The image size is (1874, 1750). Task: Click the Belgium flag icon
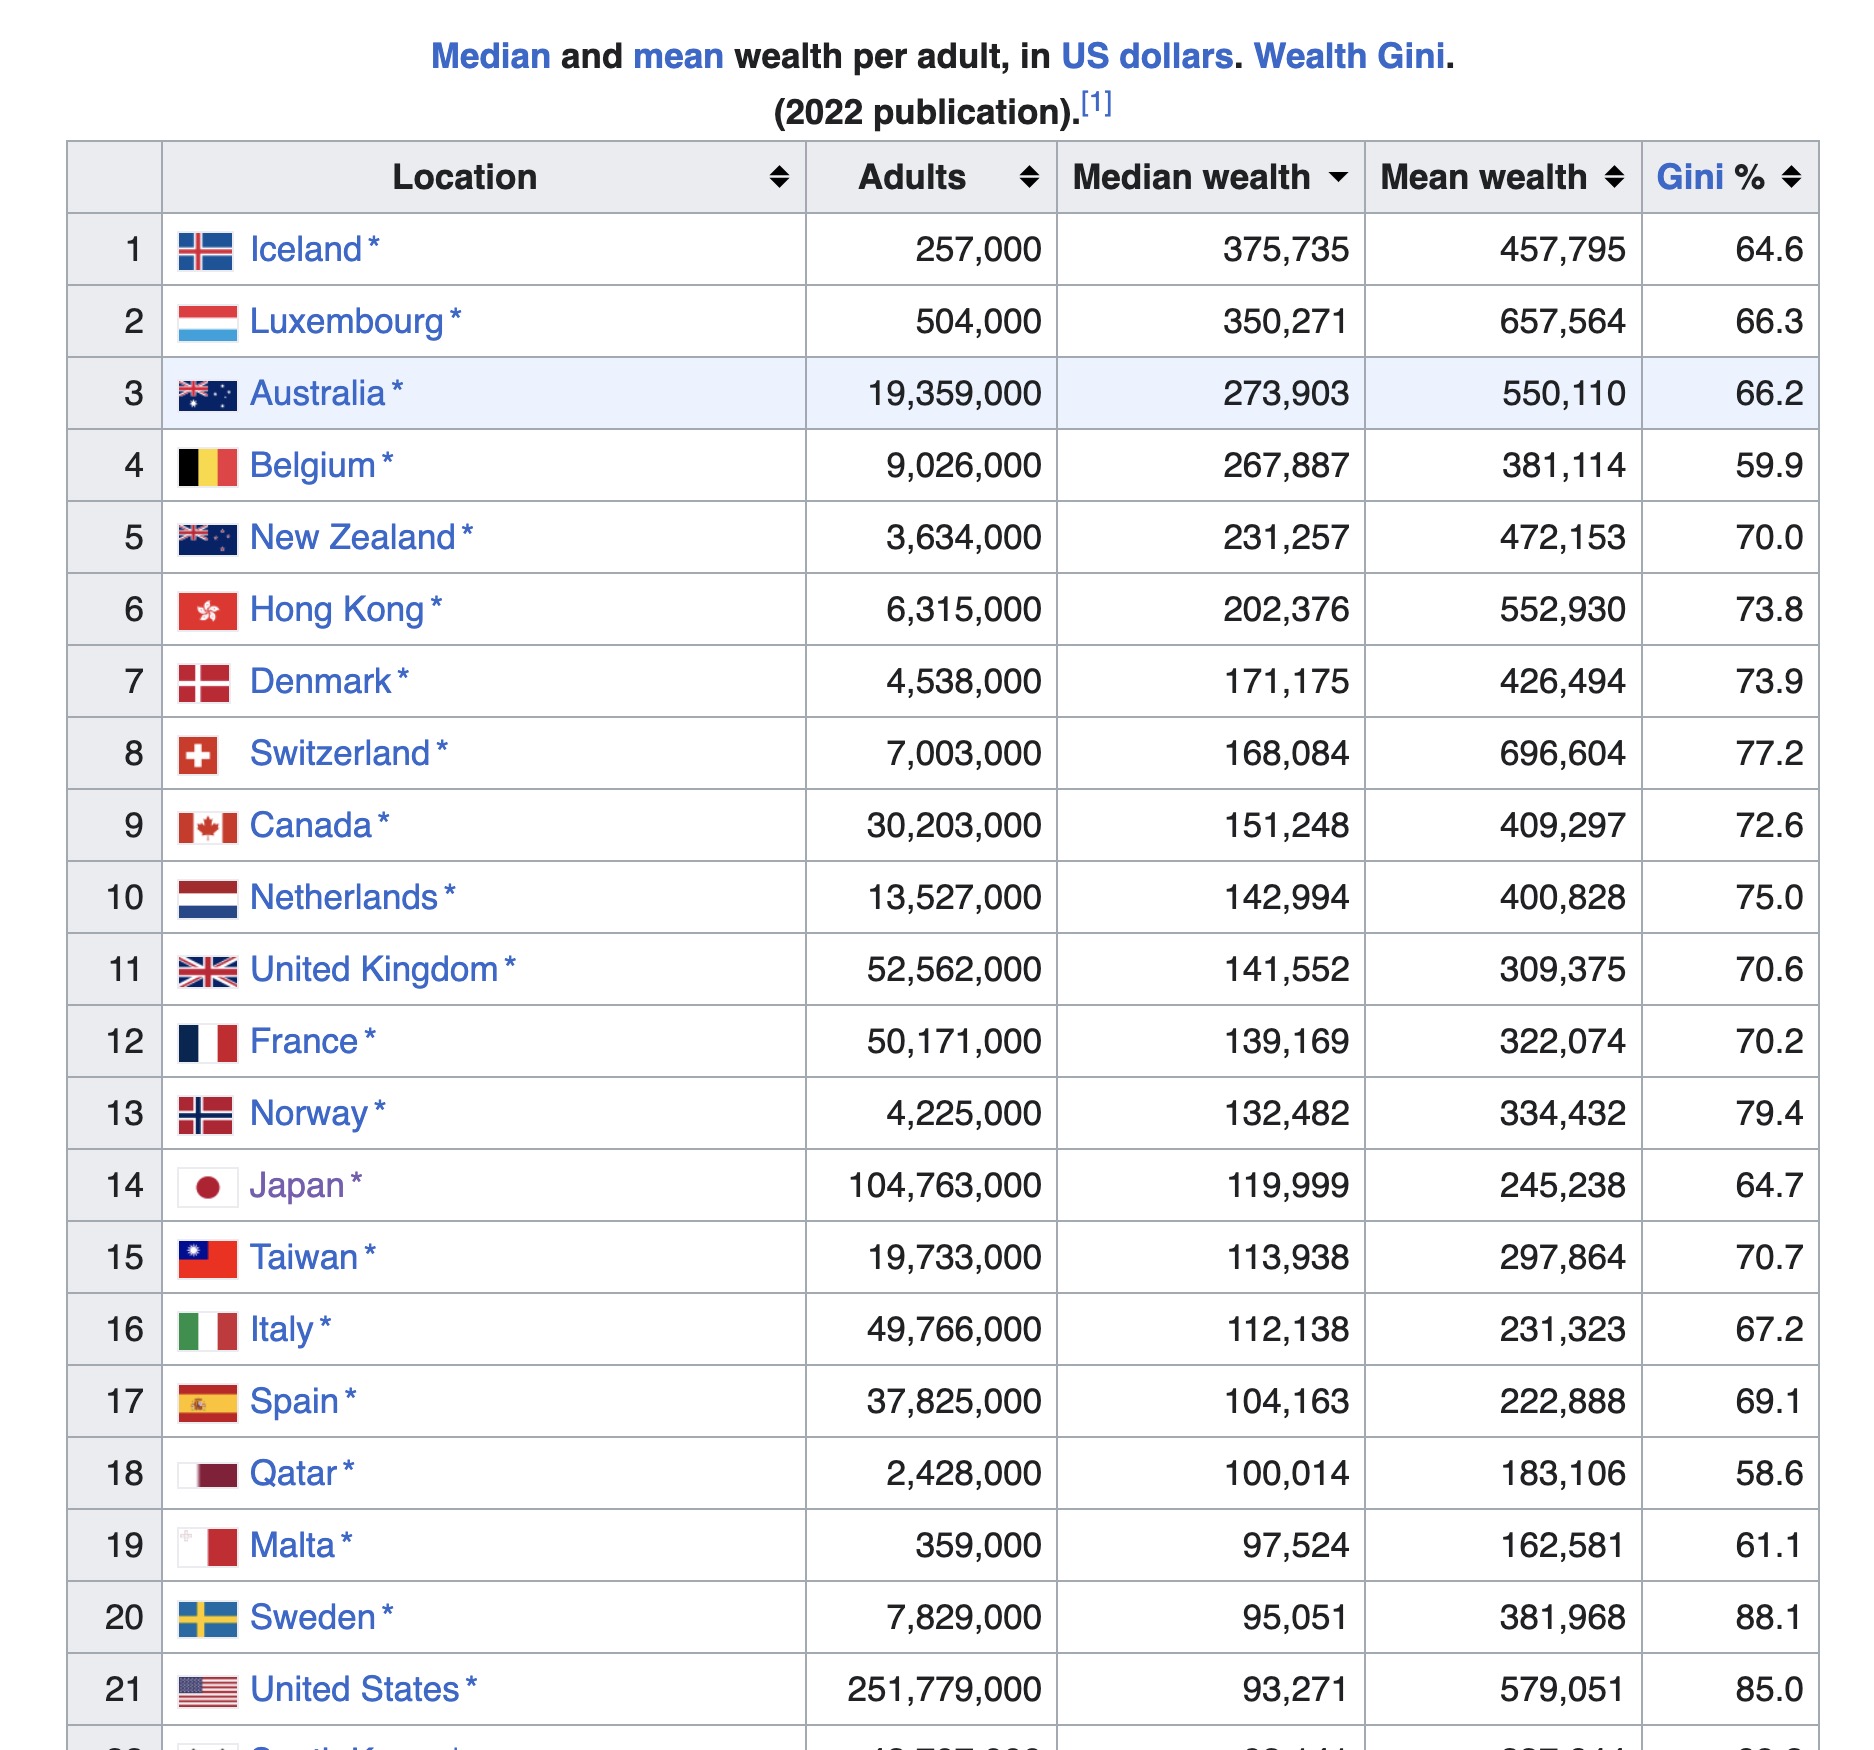tap(207, 467)
